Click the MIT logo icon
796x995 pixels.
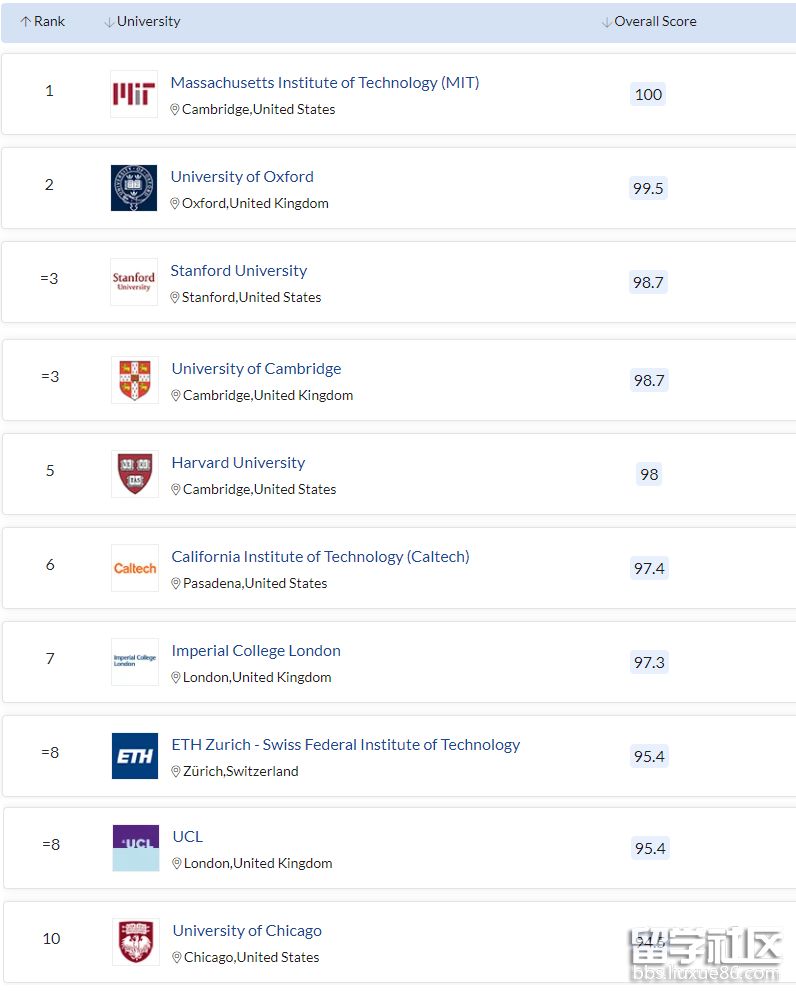(x=134, y=94)
